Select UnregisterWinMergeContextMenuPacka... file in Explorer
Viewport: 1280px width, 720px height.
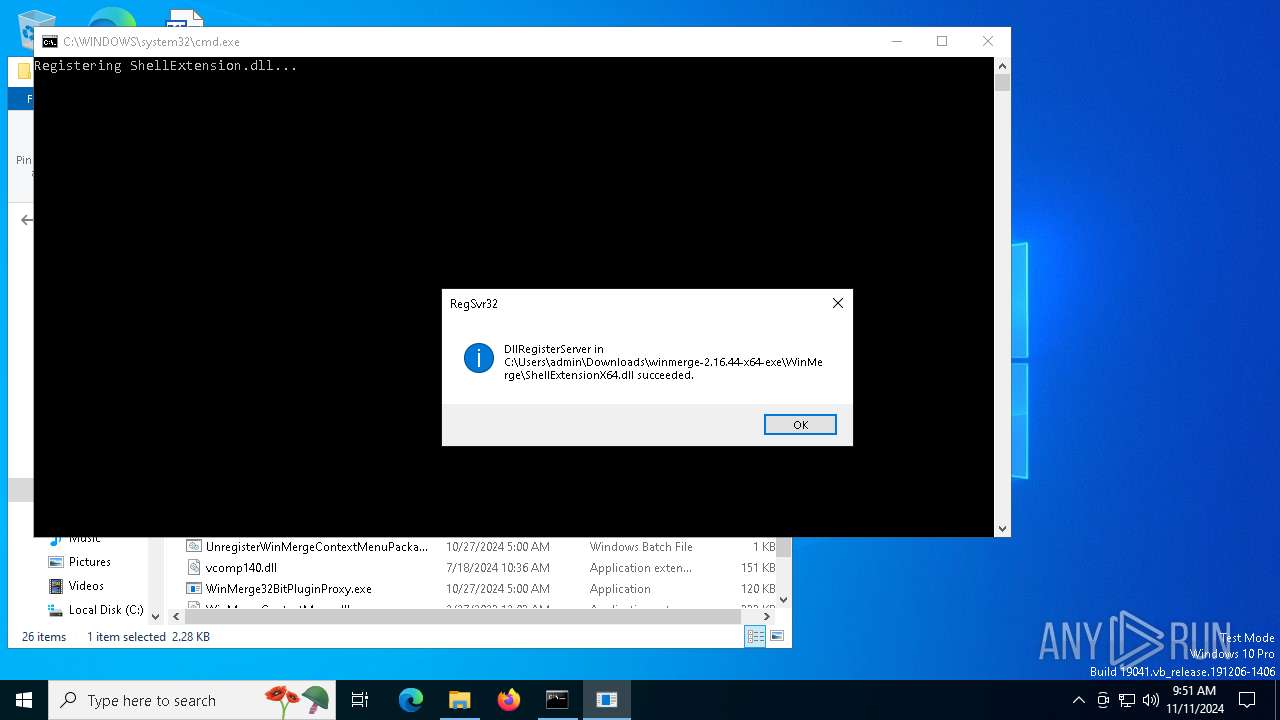(316, 547)
